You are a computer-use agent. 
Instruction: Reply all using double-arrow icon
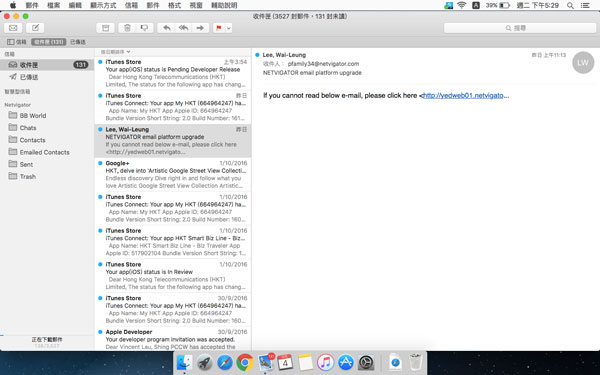click(x=183, y=28)
